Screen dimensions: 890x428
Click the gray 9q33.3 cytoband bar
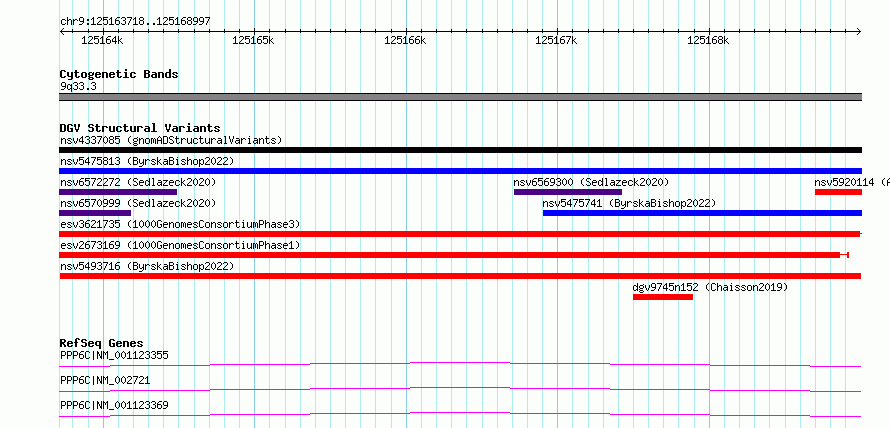pyautogui.click(x=460, y=97)
